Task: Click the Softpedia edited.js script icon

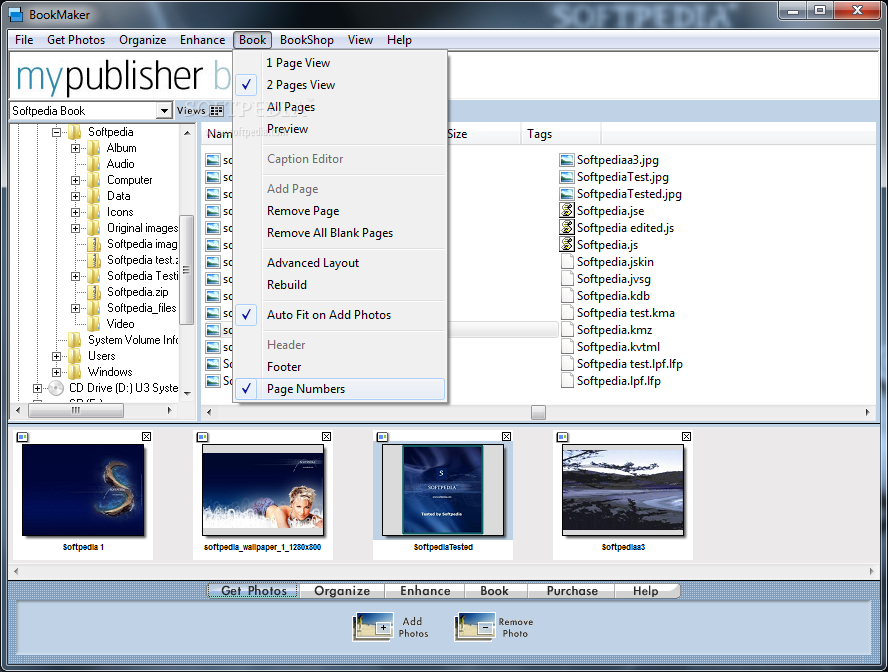Action: click(566, 228)
